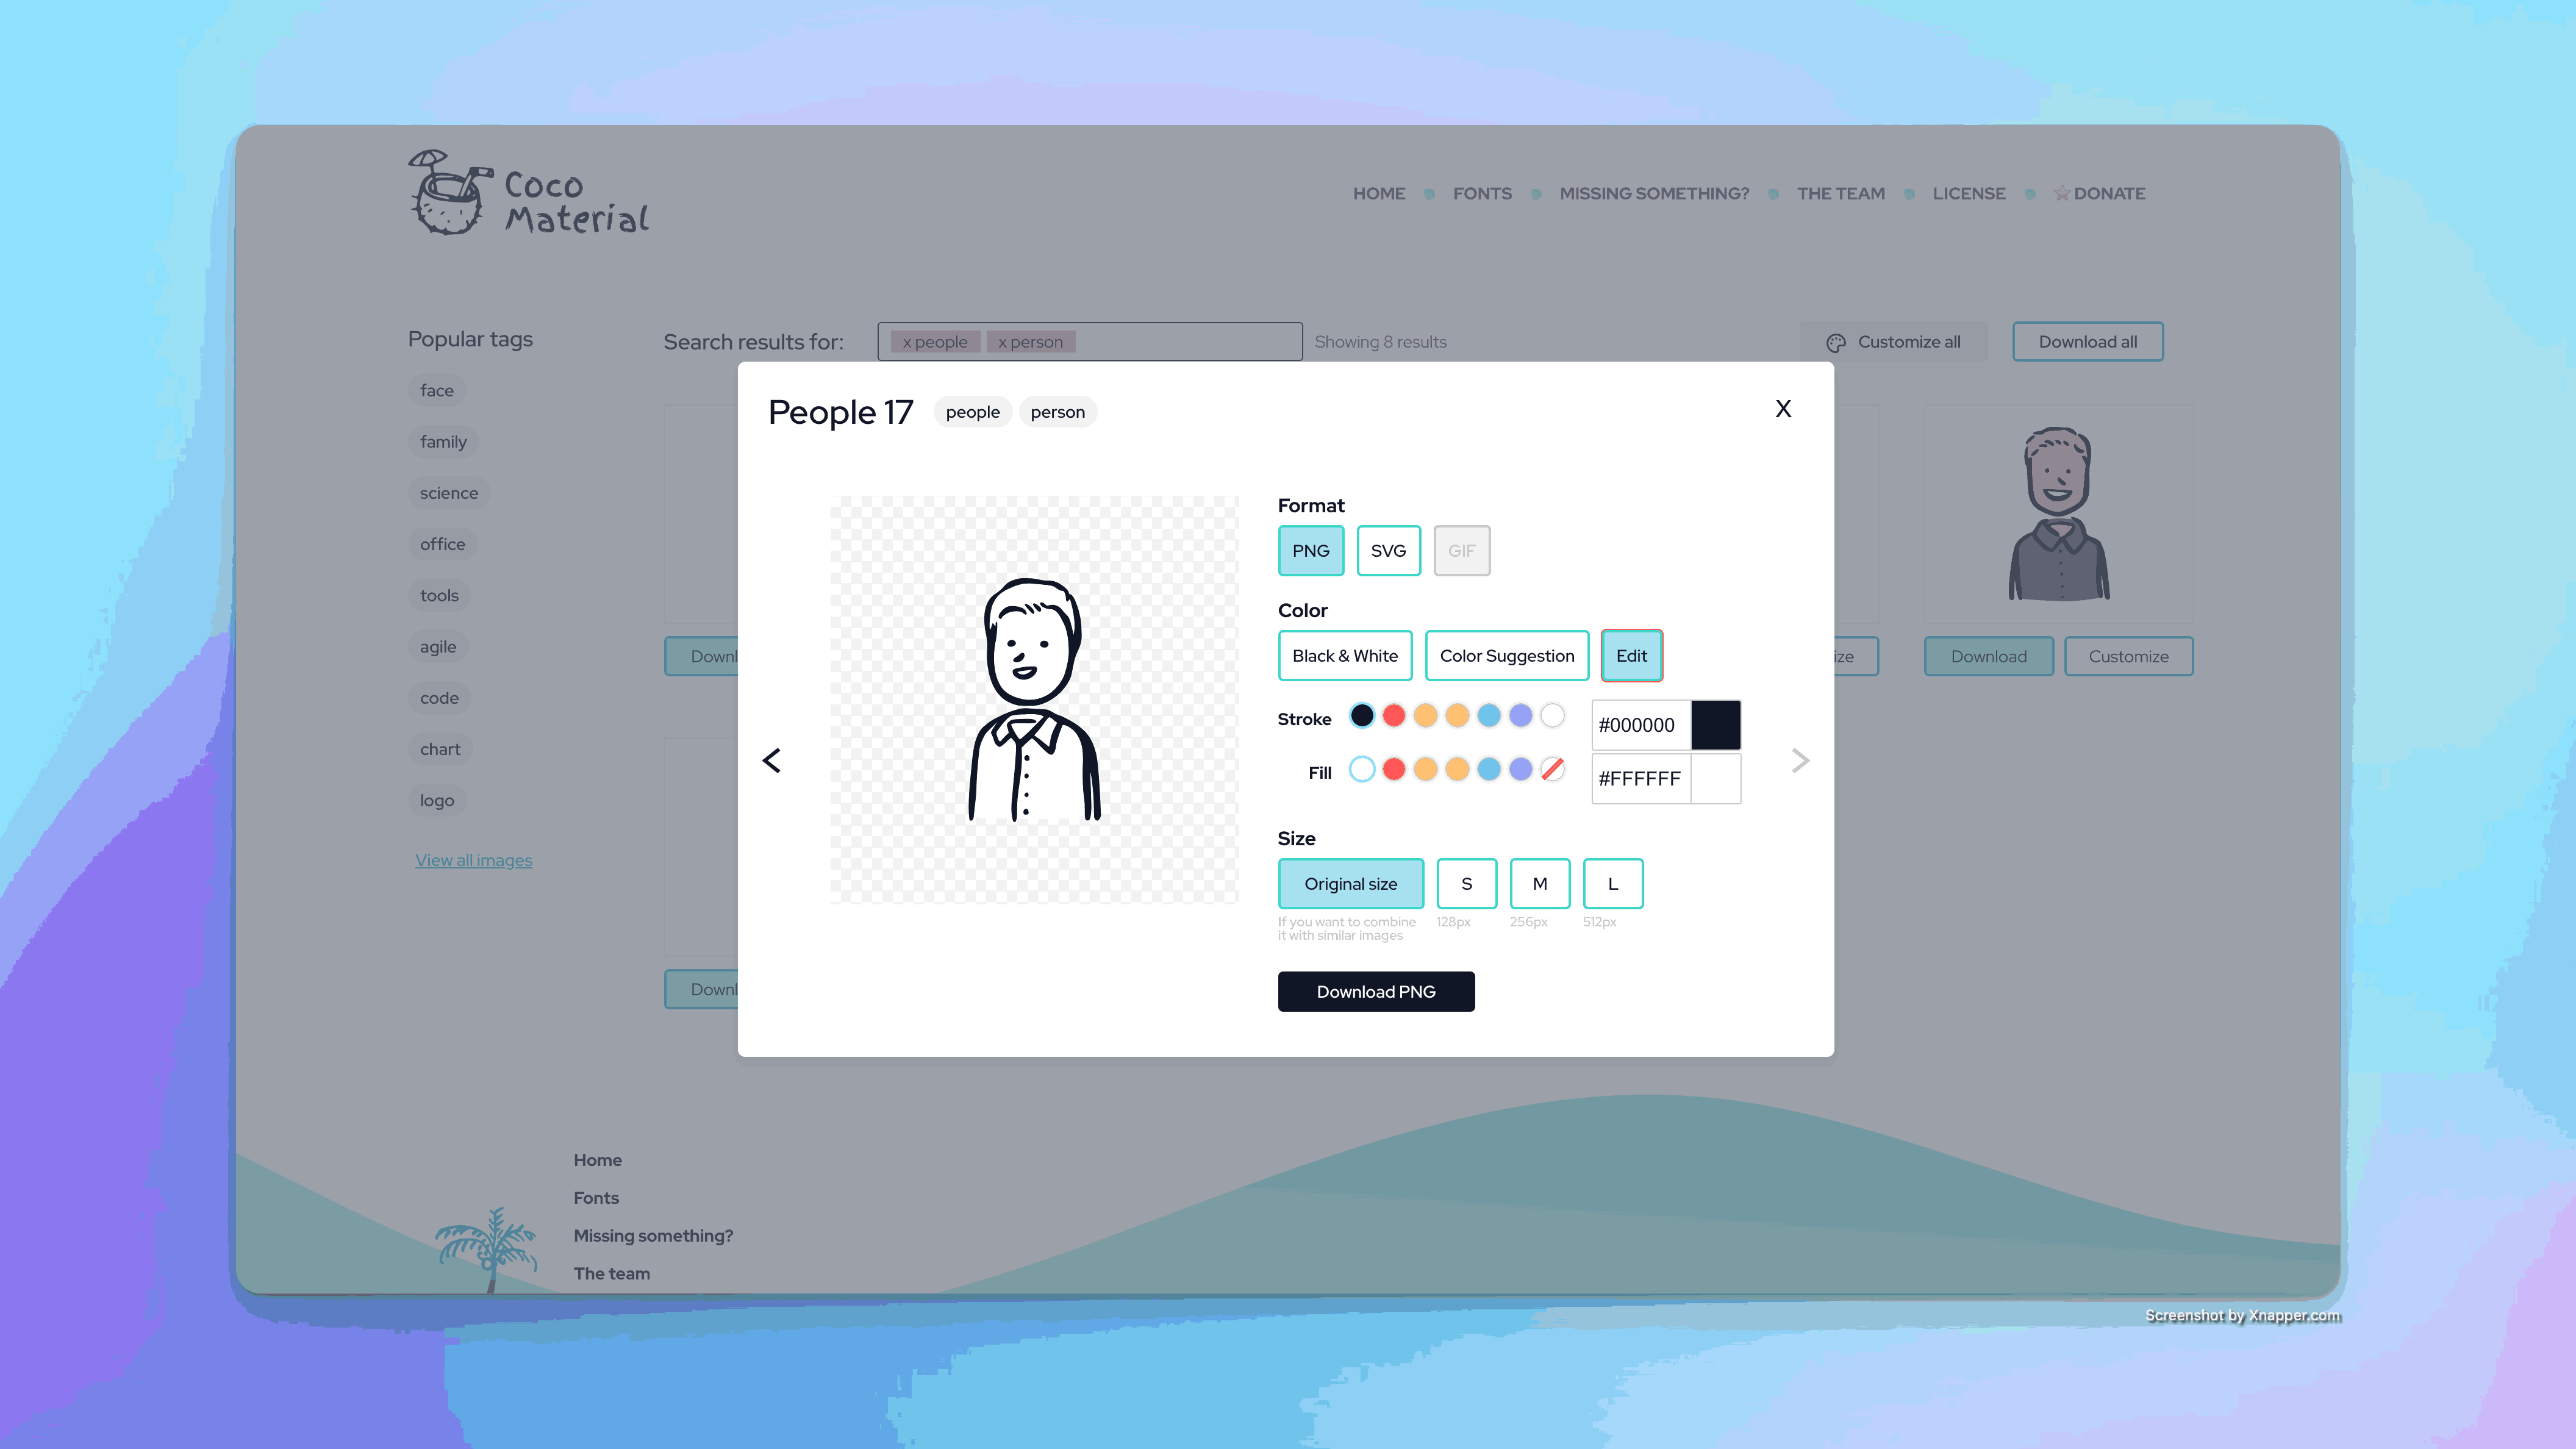Click the star icon beside DONATE
2576x1449 pixels.
point(2061,193)
